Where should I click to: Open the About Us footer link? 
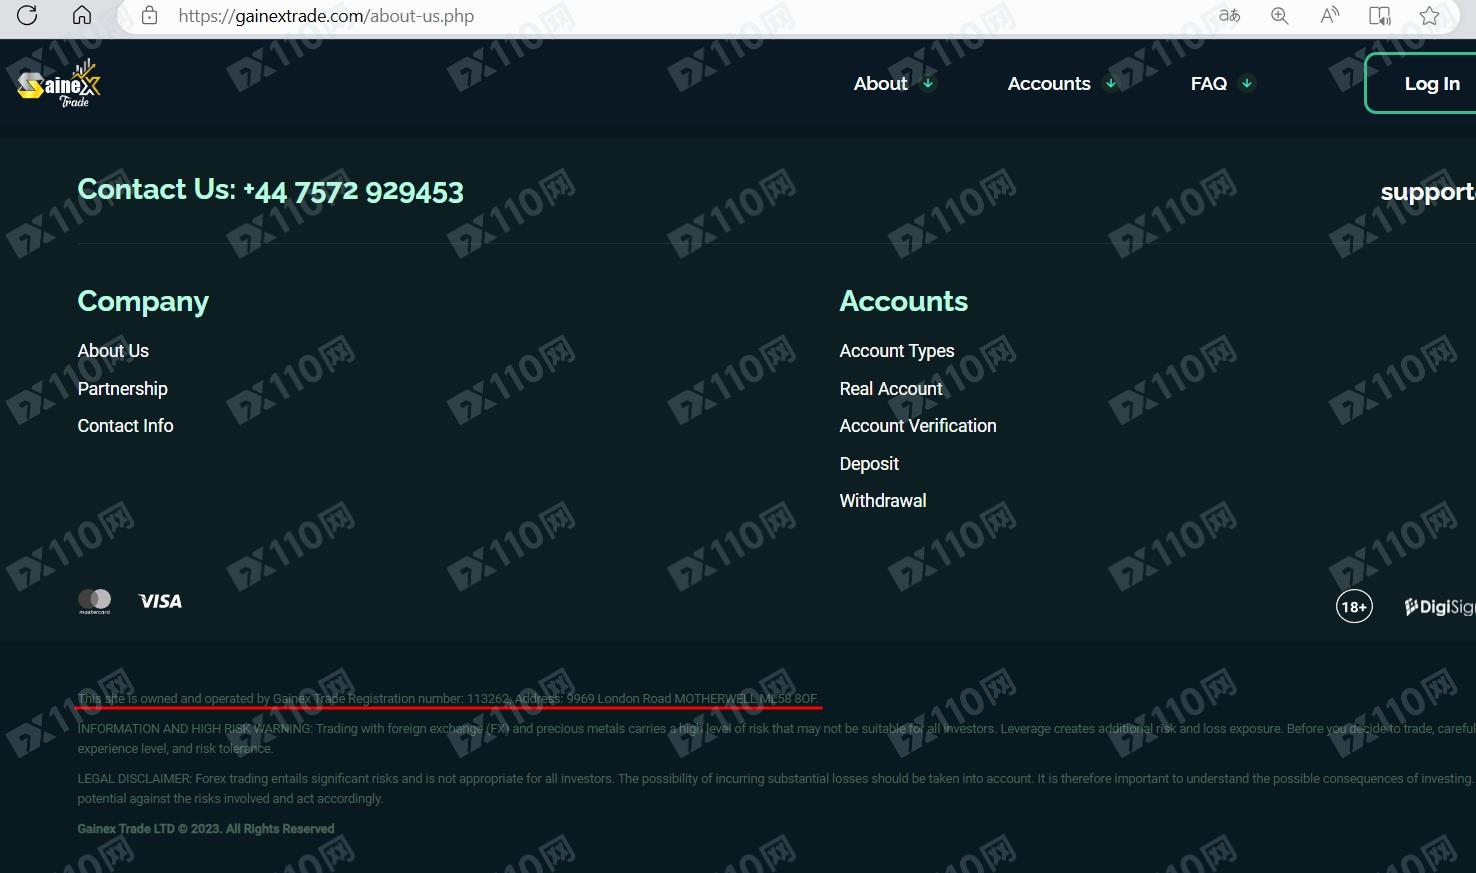pos(113,351)
